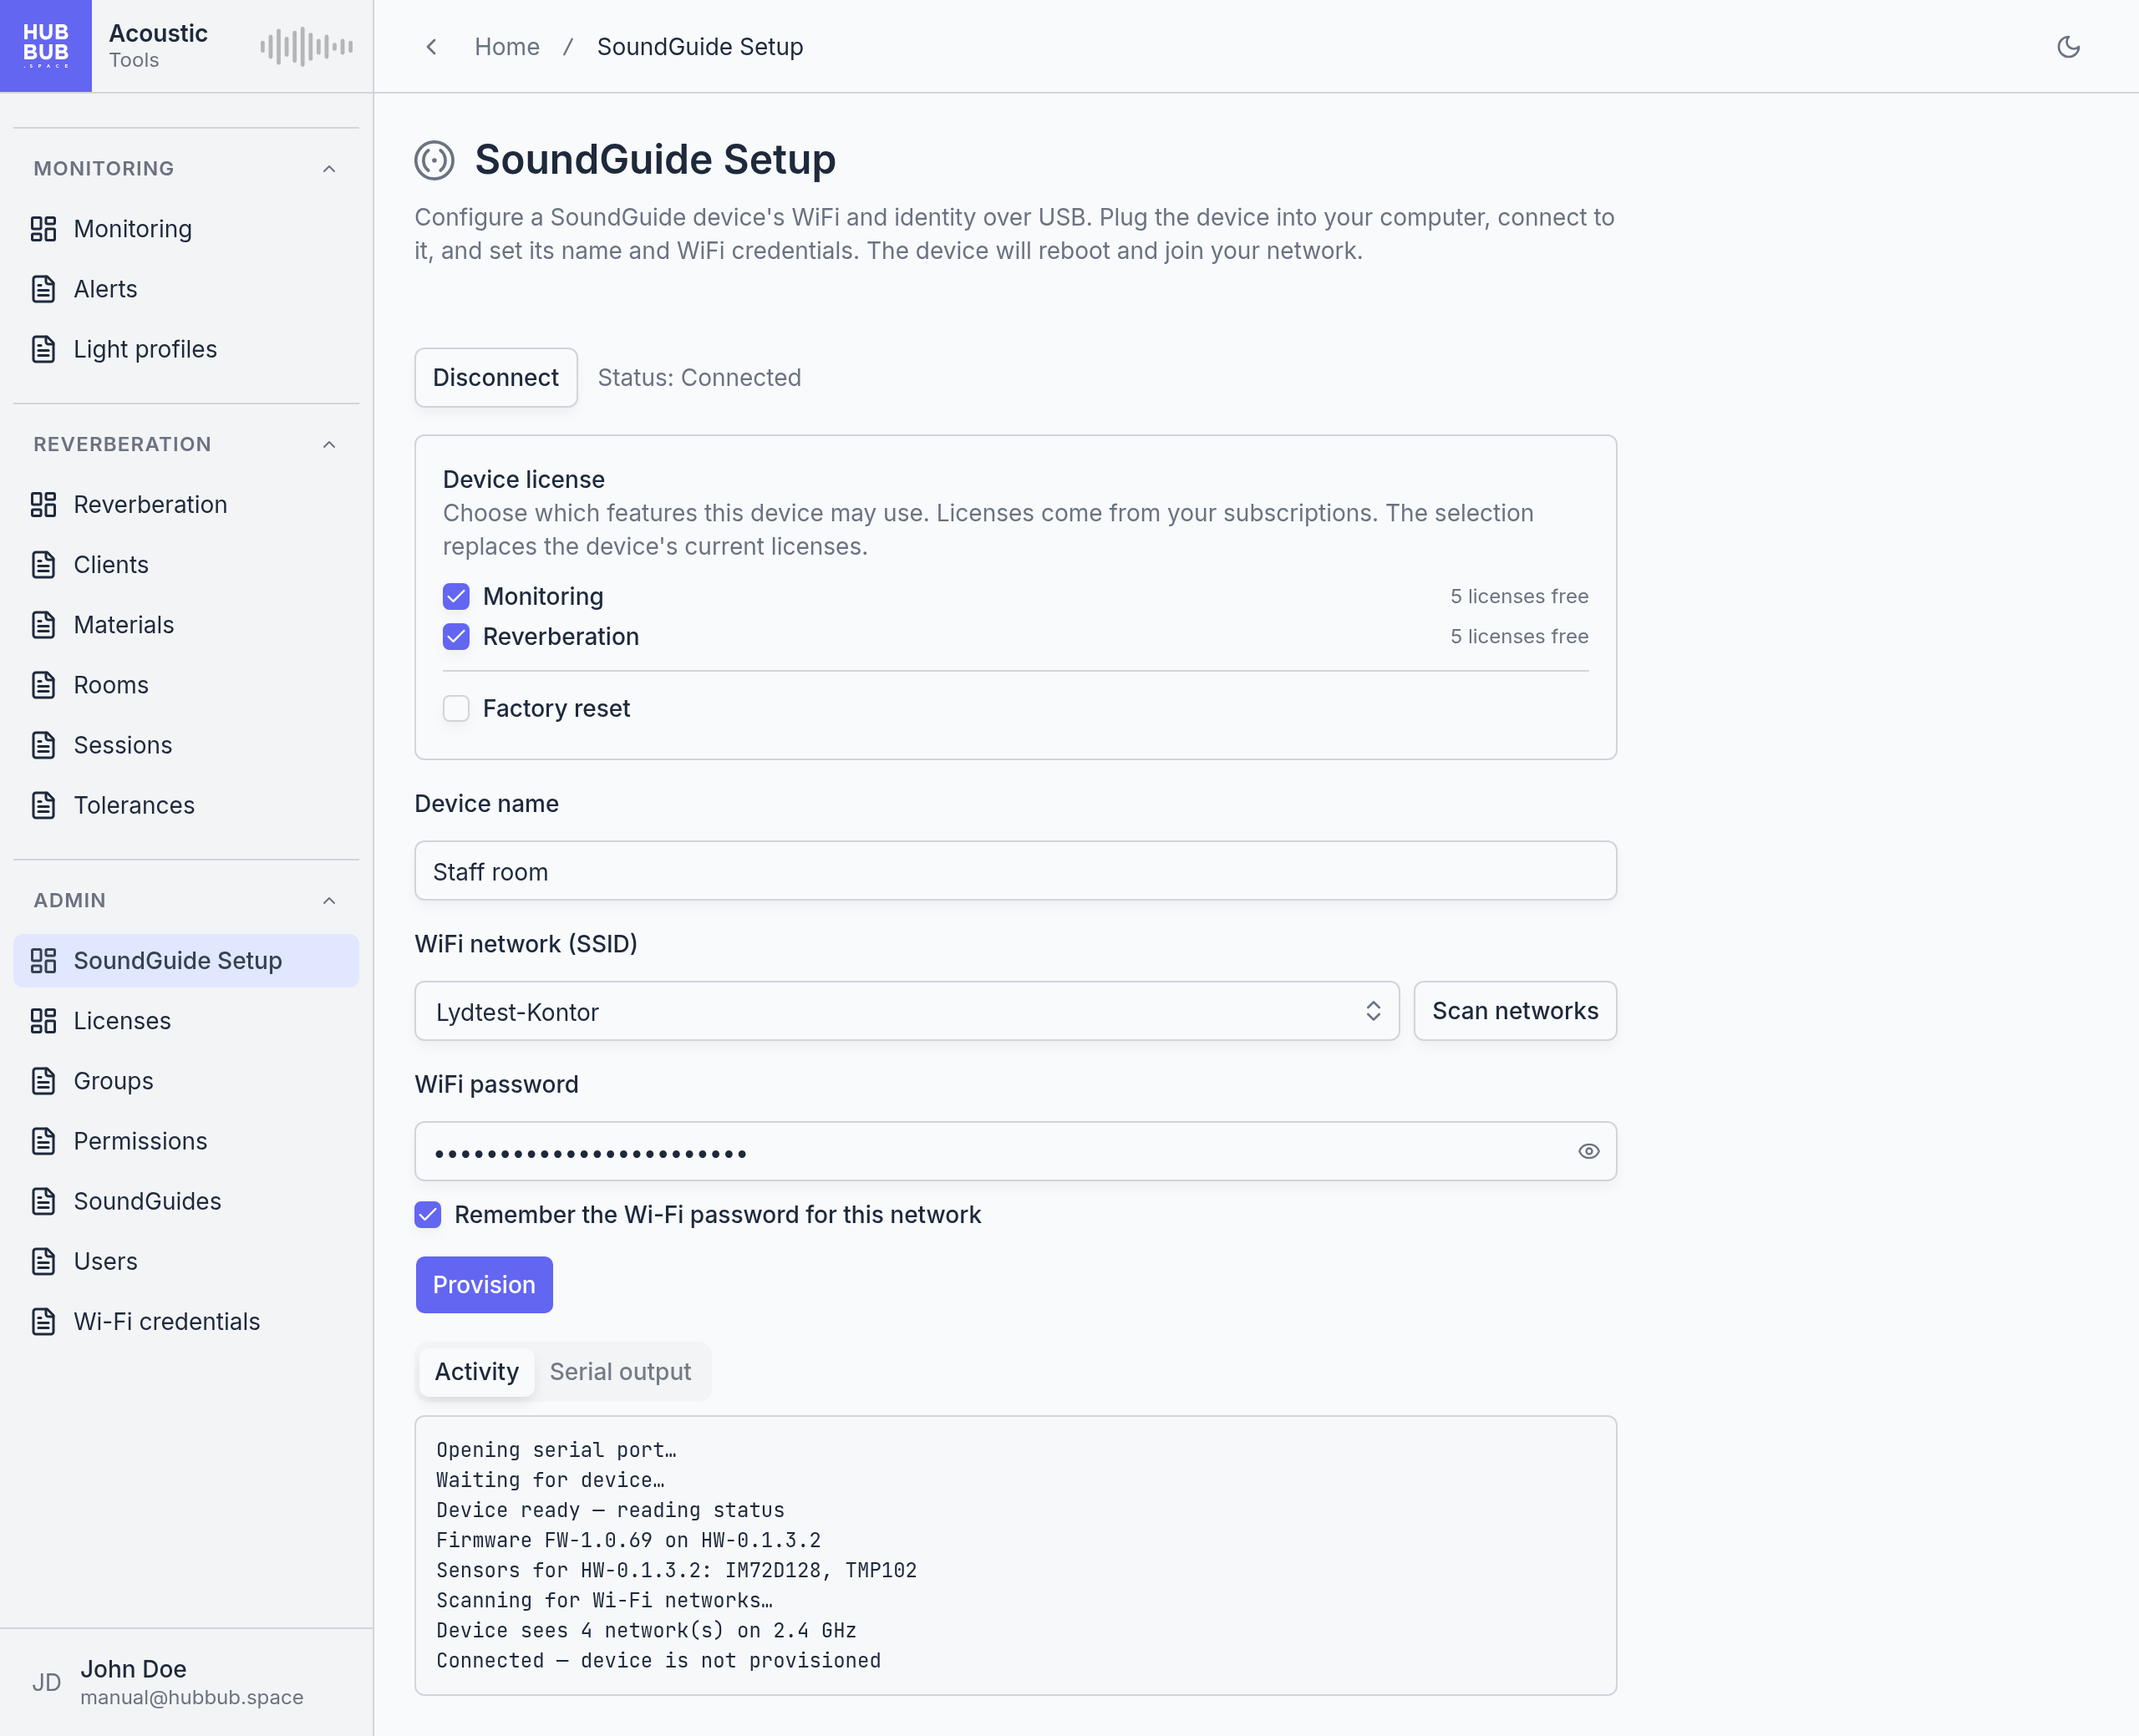Image resolution: width=2139 pixels, height=1736 pixels.
Task: Click the Sessions document icon
Action: click(43, 745)
